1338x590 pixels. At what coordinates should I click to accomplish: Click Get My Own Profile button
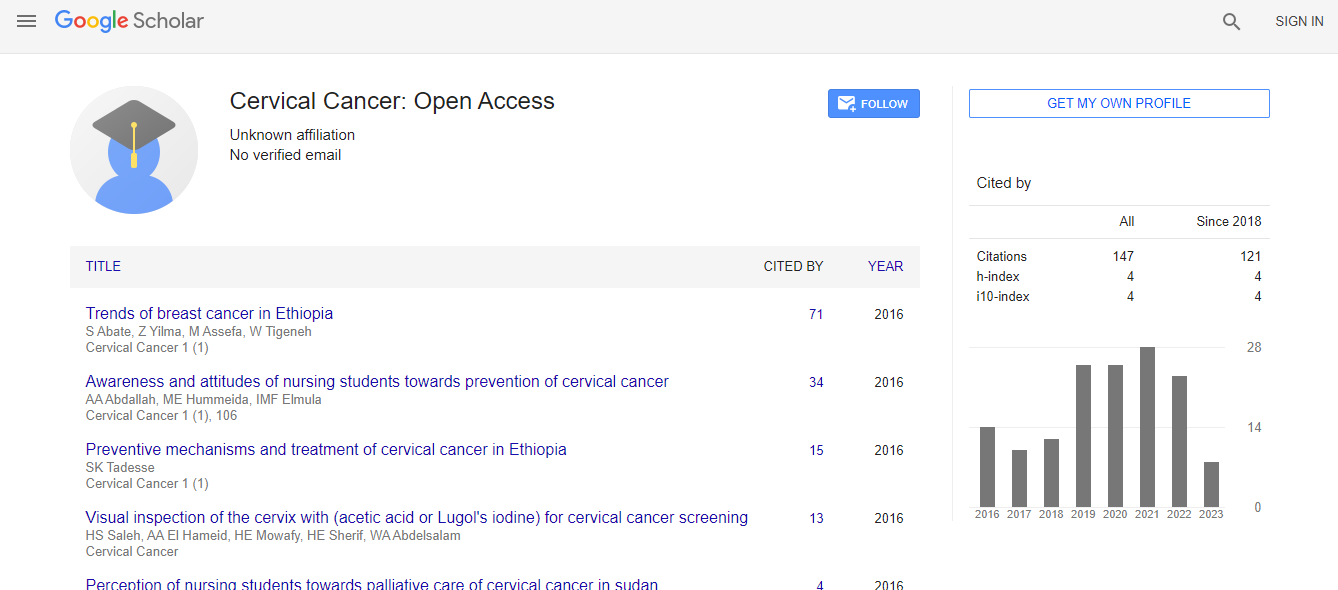[x=1118, y=103]
